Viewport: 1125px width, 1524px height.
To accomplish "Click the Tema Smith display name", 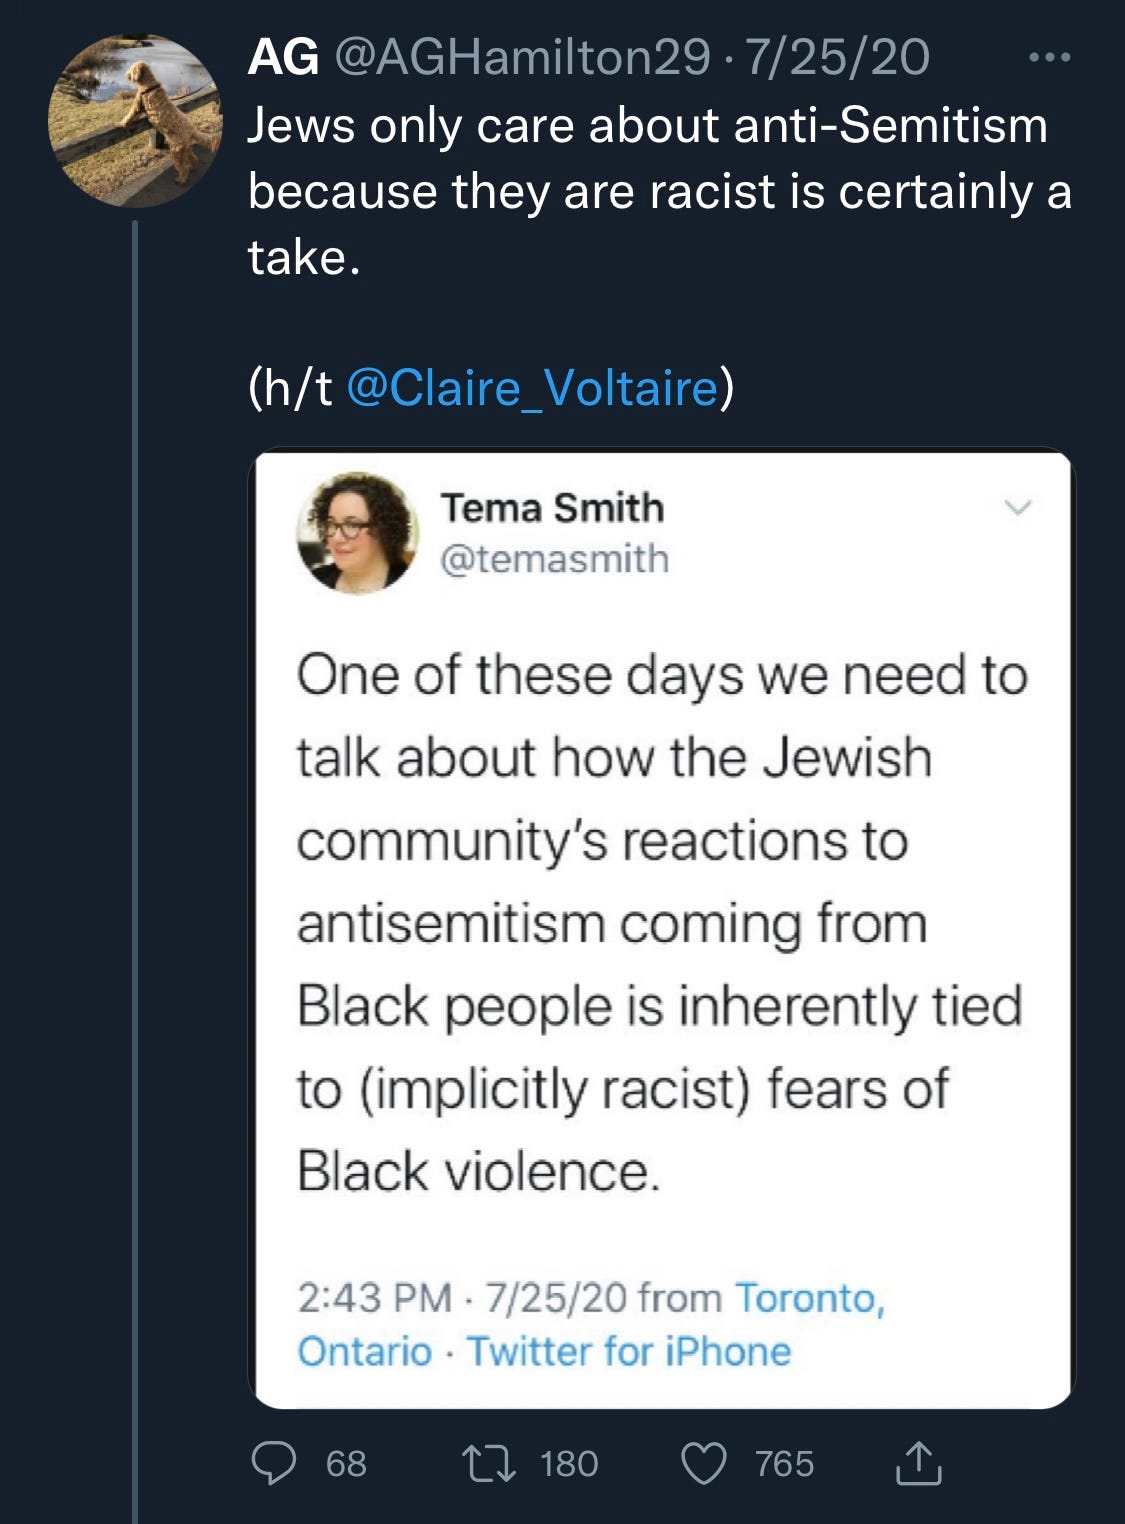I will (552, 508).
